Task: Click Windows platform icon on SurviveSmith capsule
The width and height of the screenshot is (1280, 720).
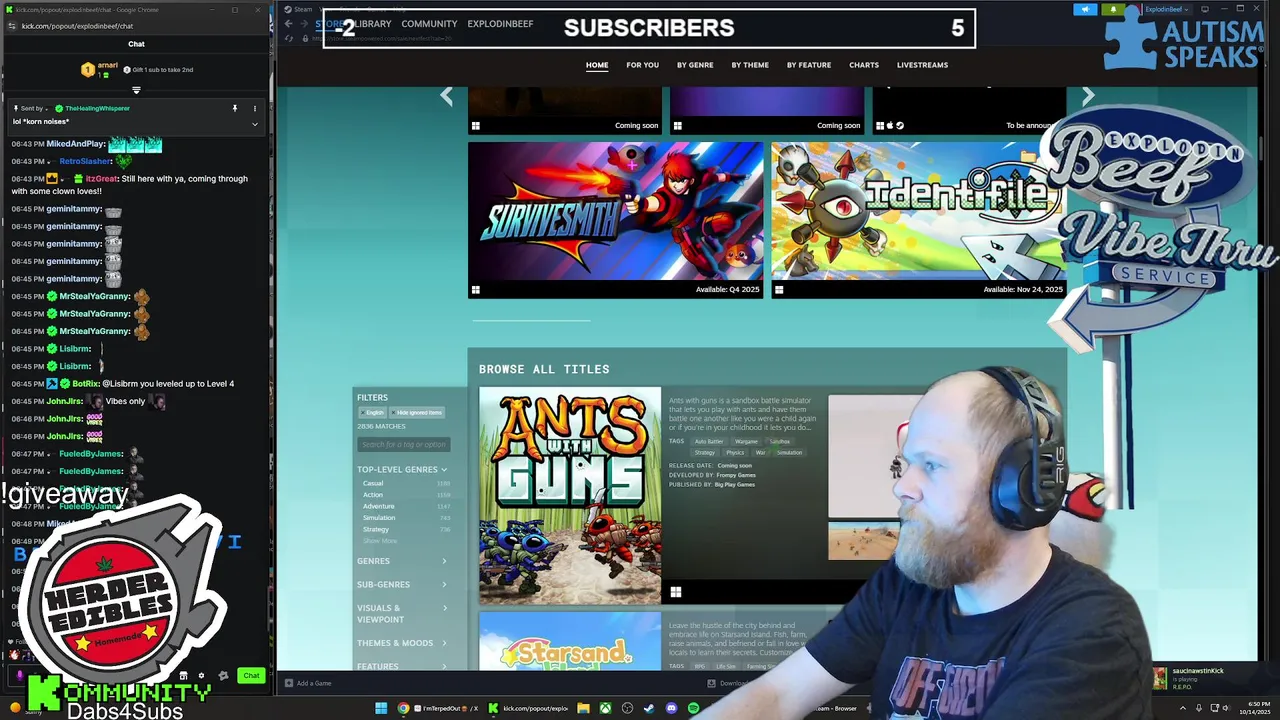Action: click(x=475, y=290)
